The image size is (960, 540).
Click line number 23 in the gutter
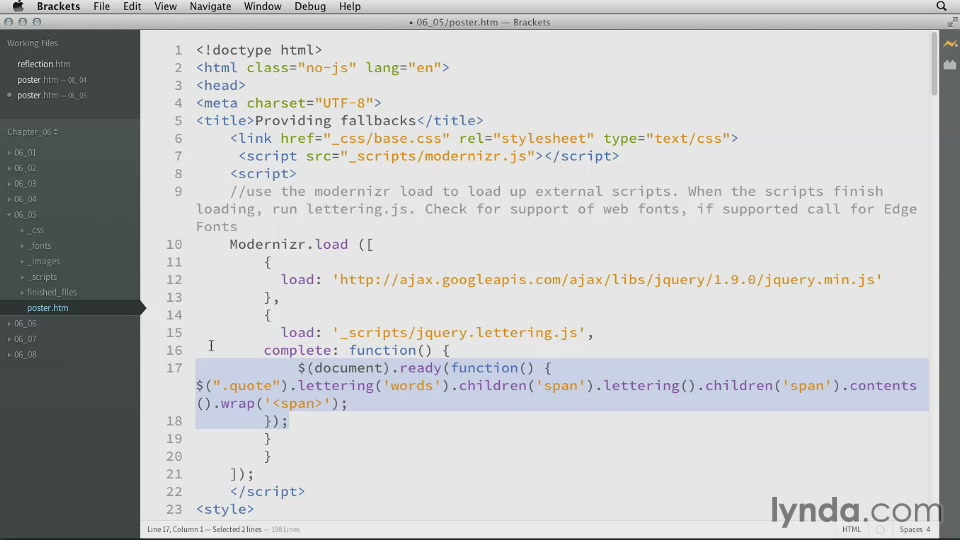174,509
